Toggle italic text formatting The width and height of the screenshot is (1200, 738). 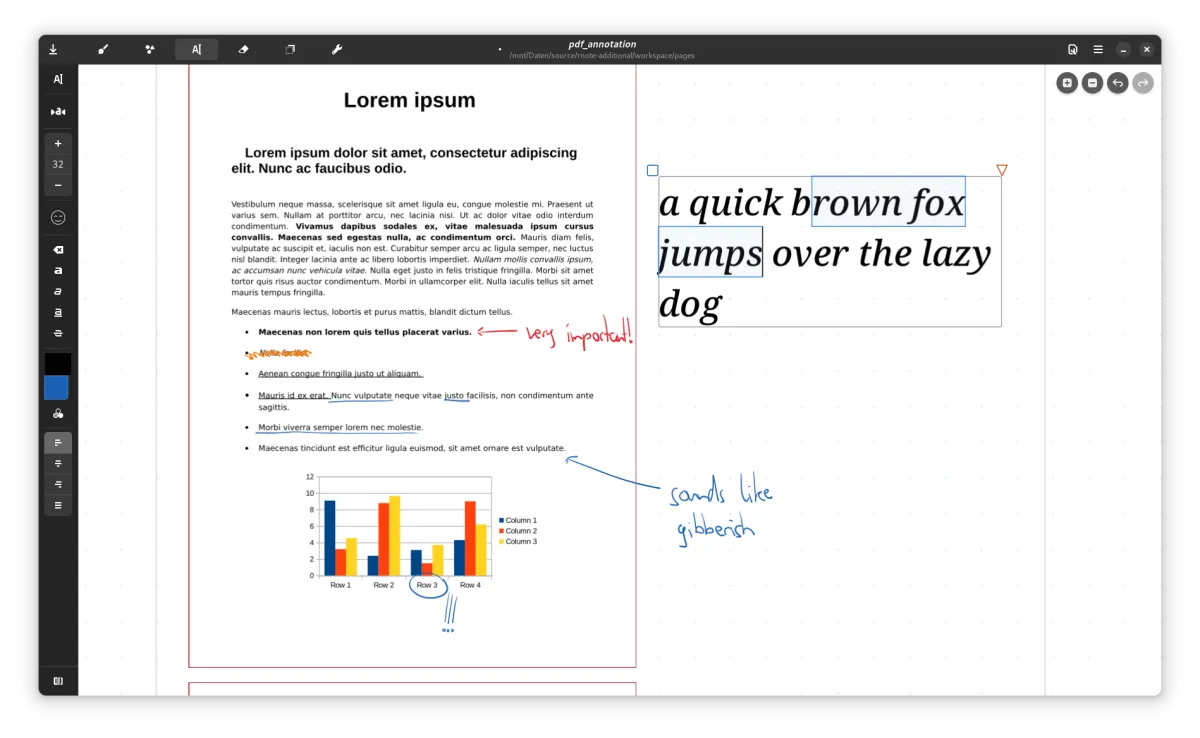click(57, 291)
